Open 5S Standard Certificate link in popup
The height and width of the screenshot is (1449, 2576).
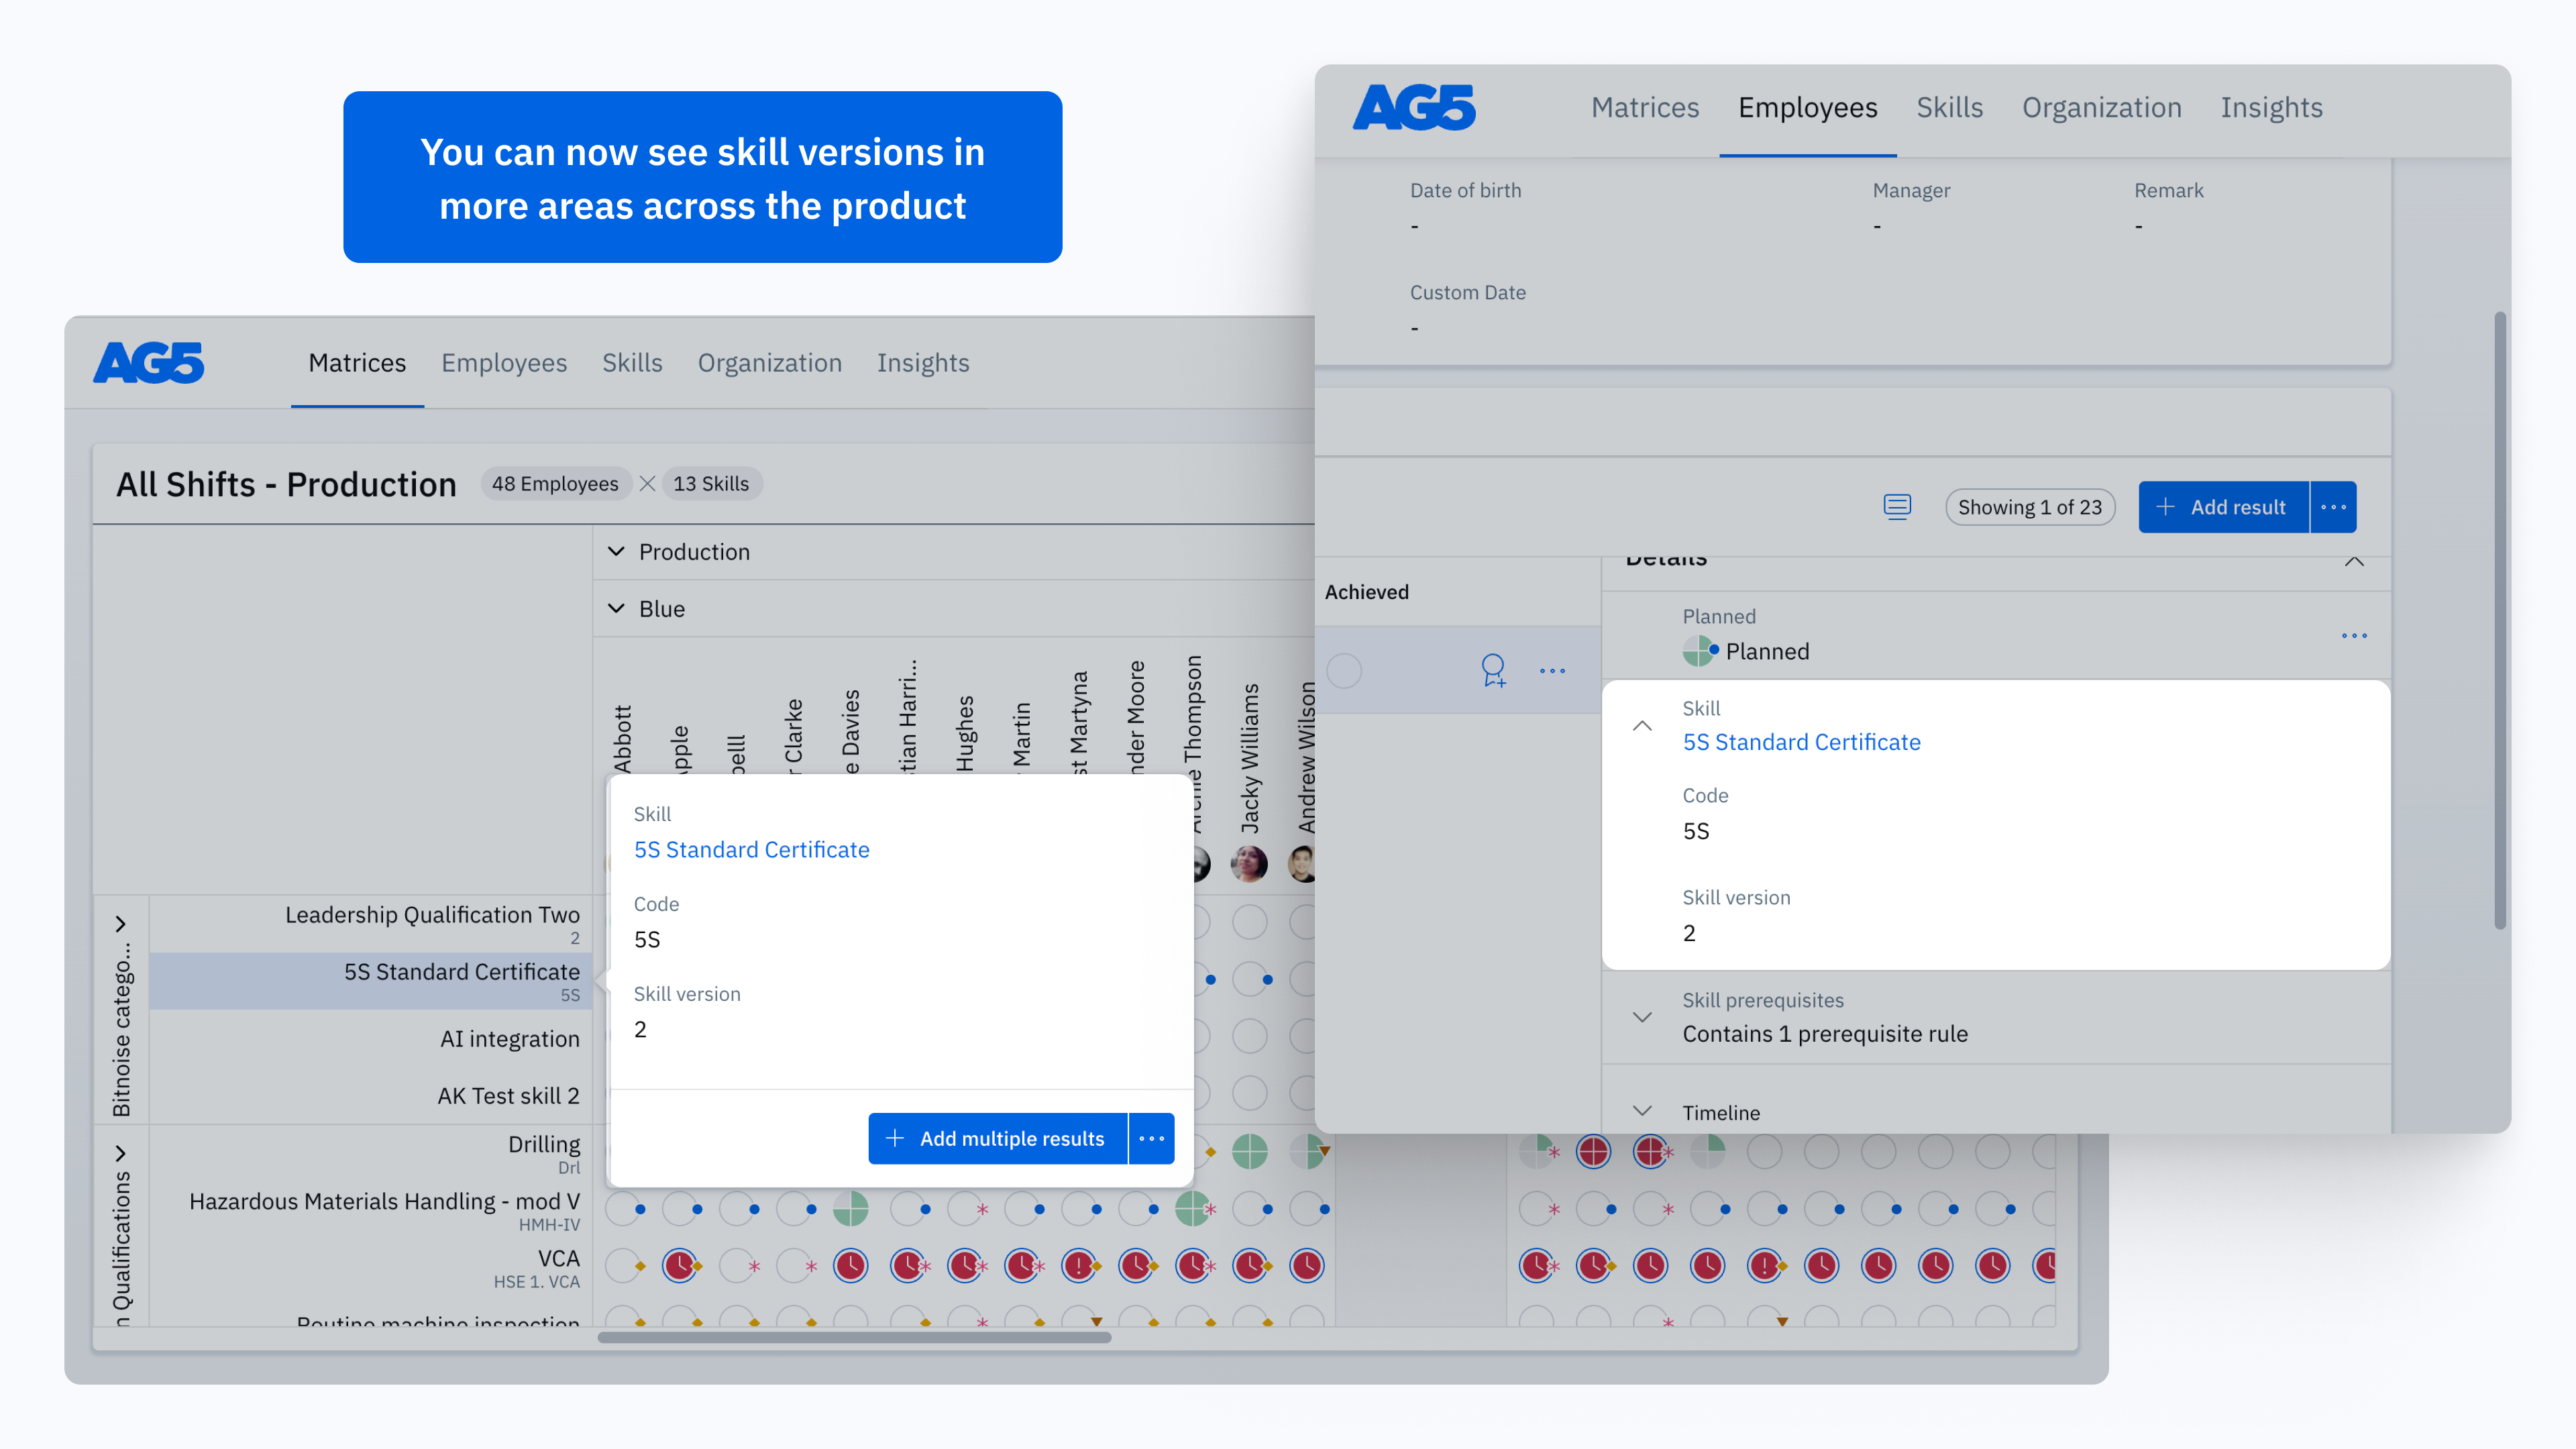pos(751,849)
